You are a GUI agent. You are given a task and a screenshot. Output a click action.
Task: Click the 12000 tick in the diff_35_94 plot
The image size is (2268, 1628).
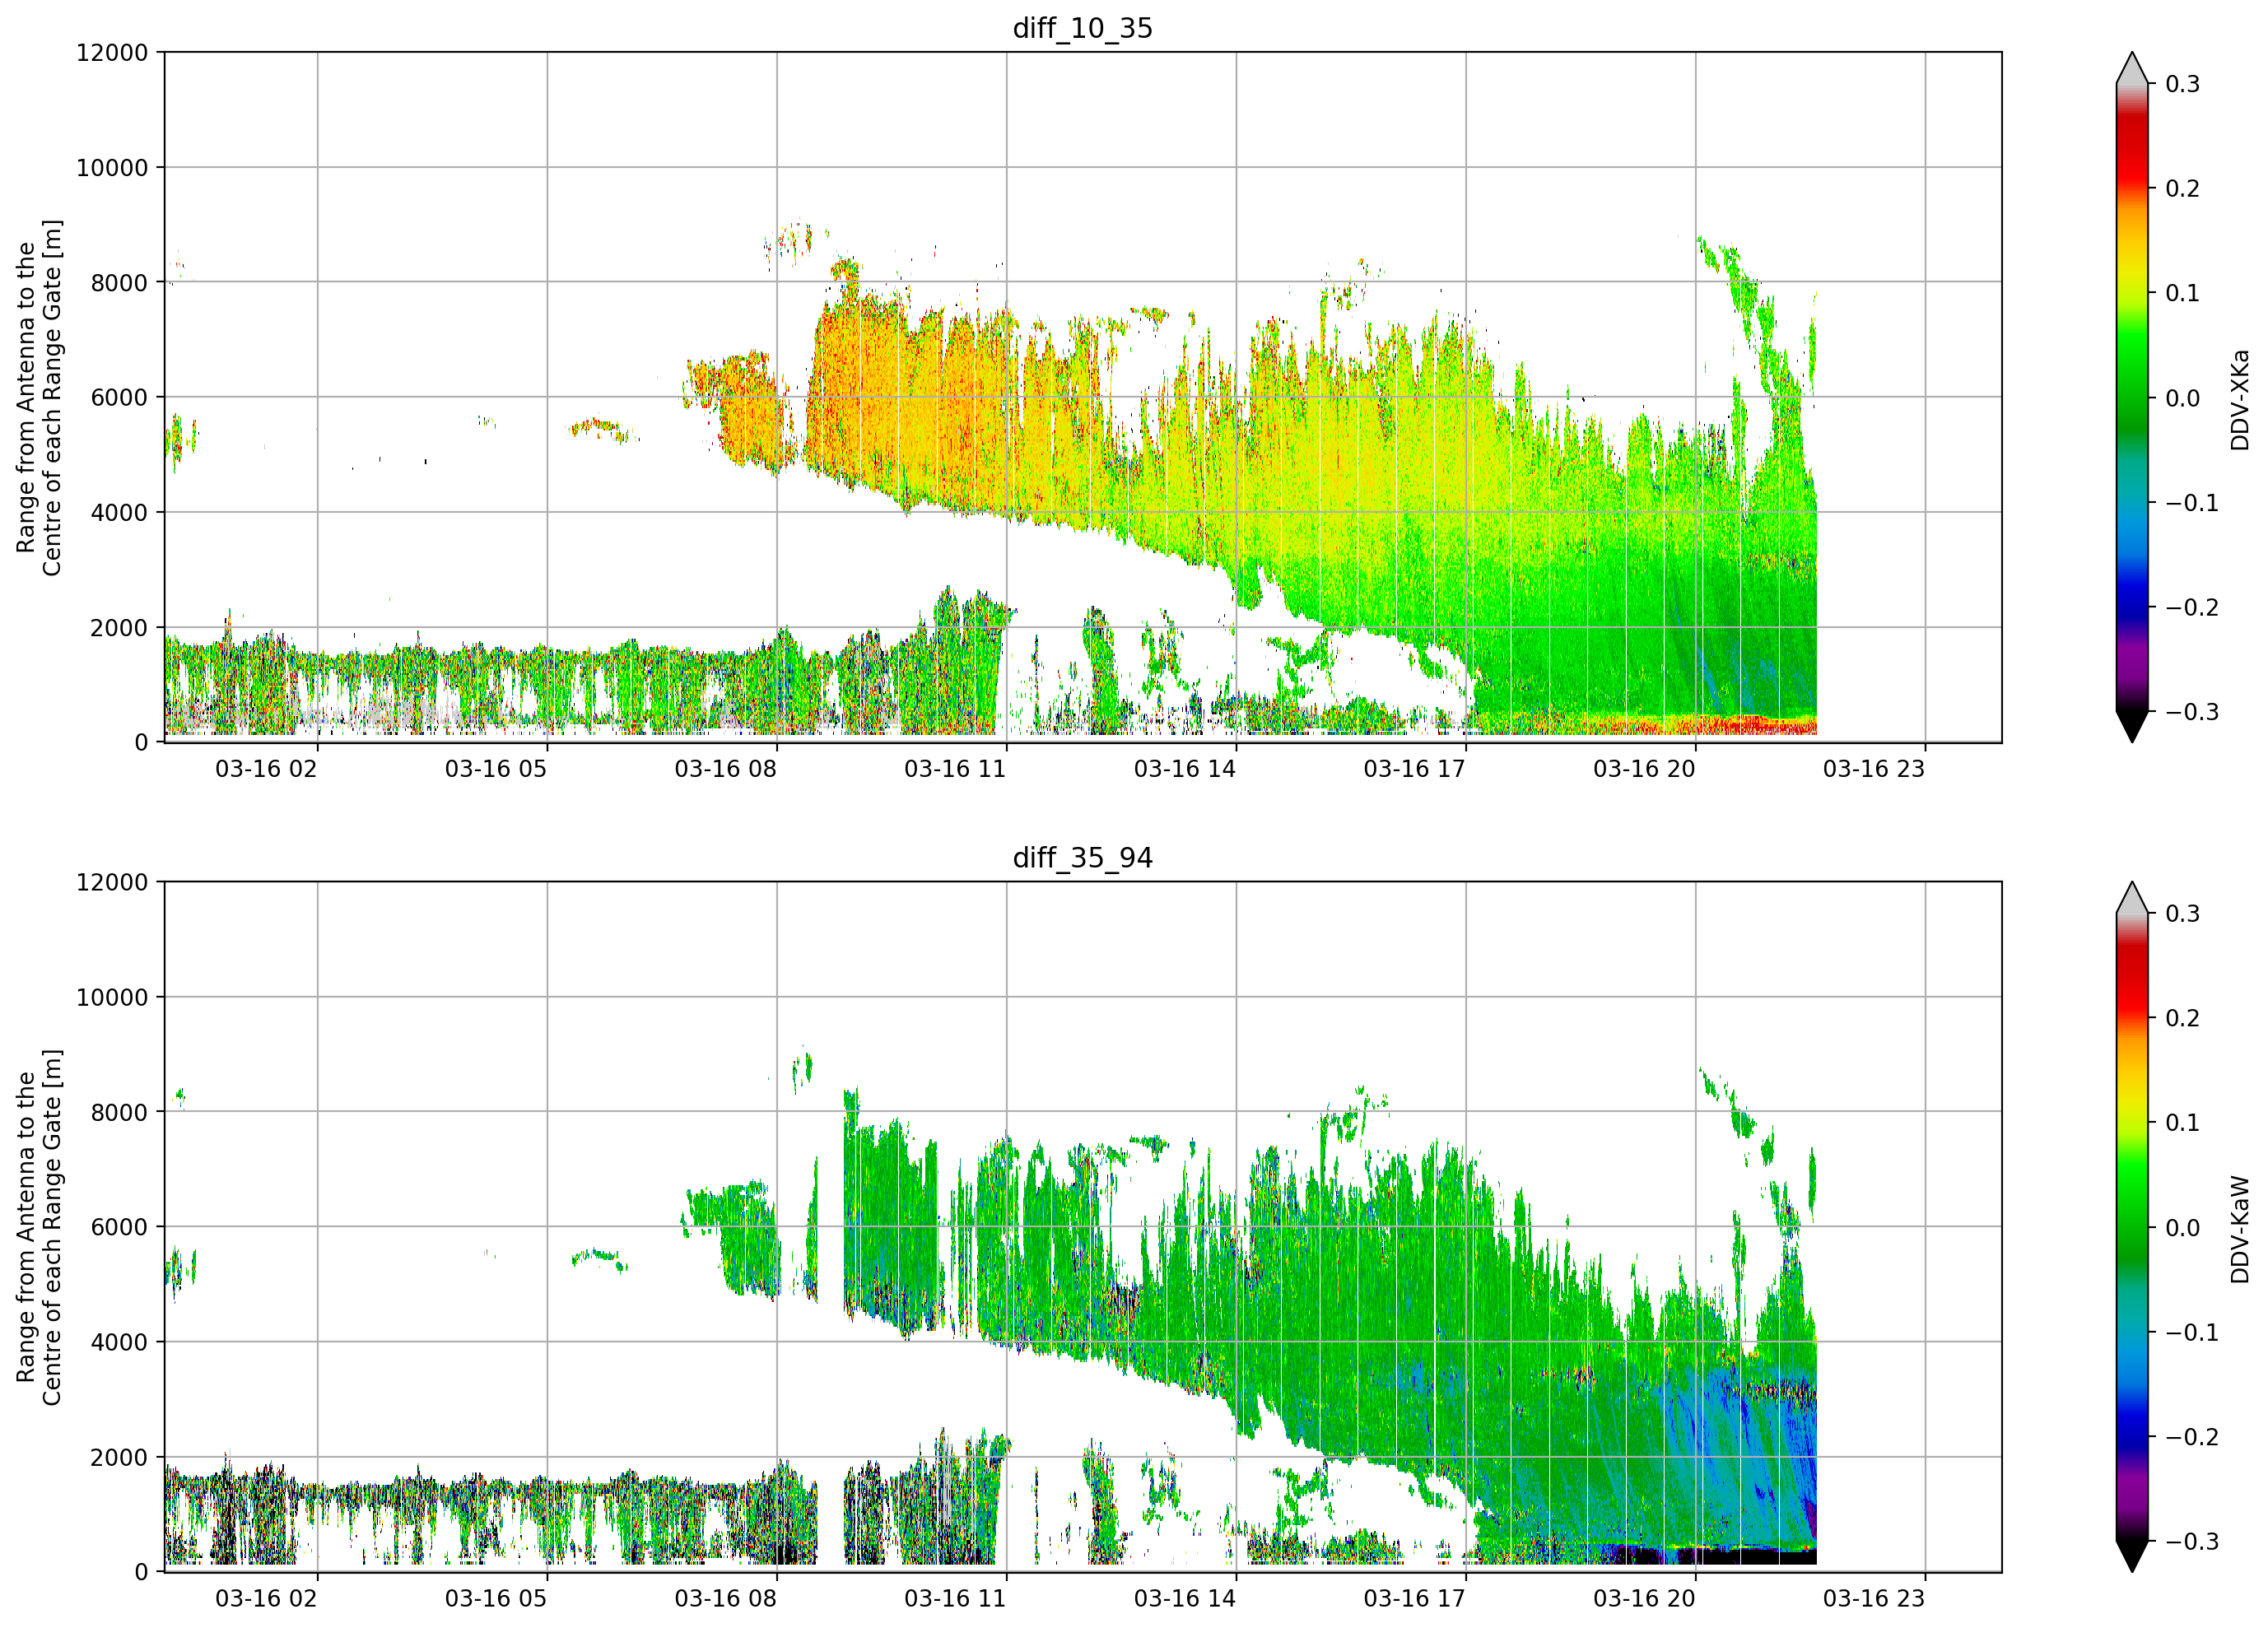(x=112, y=882)
